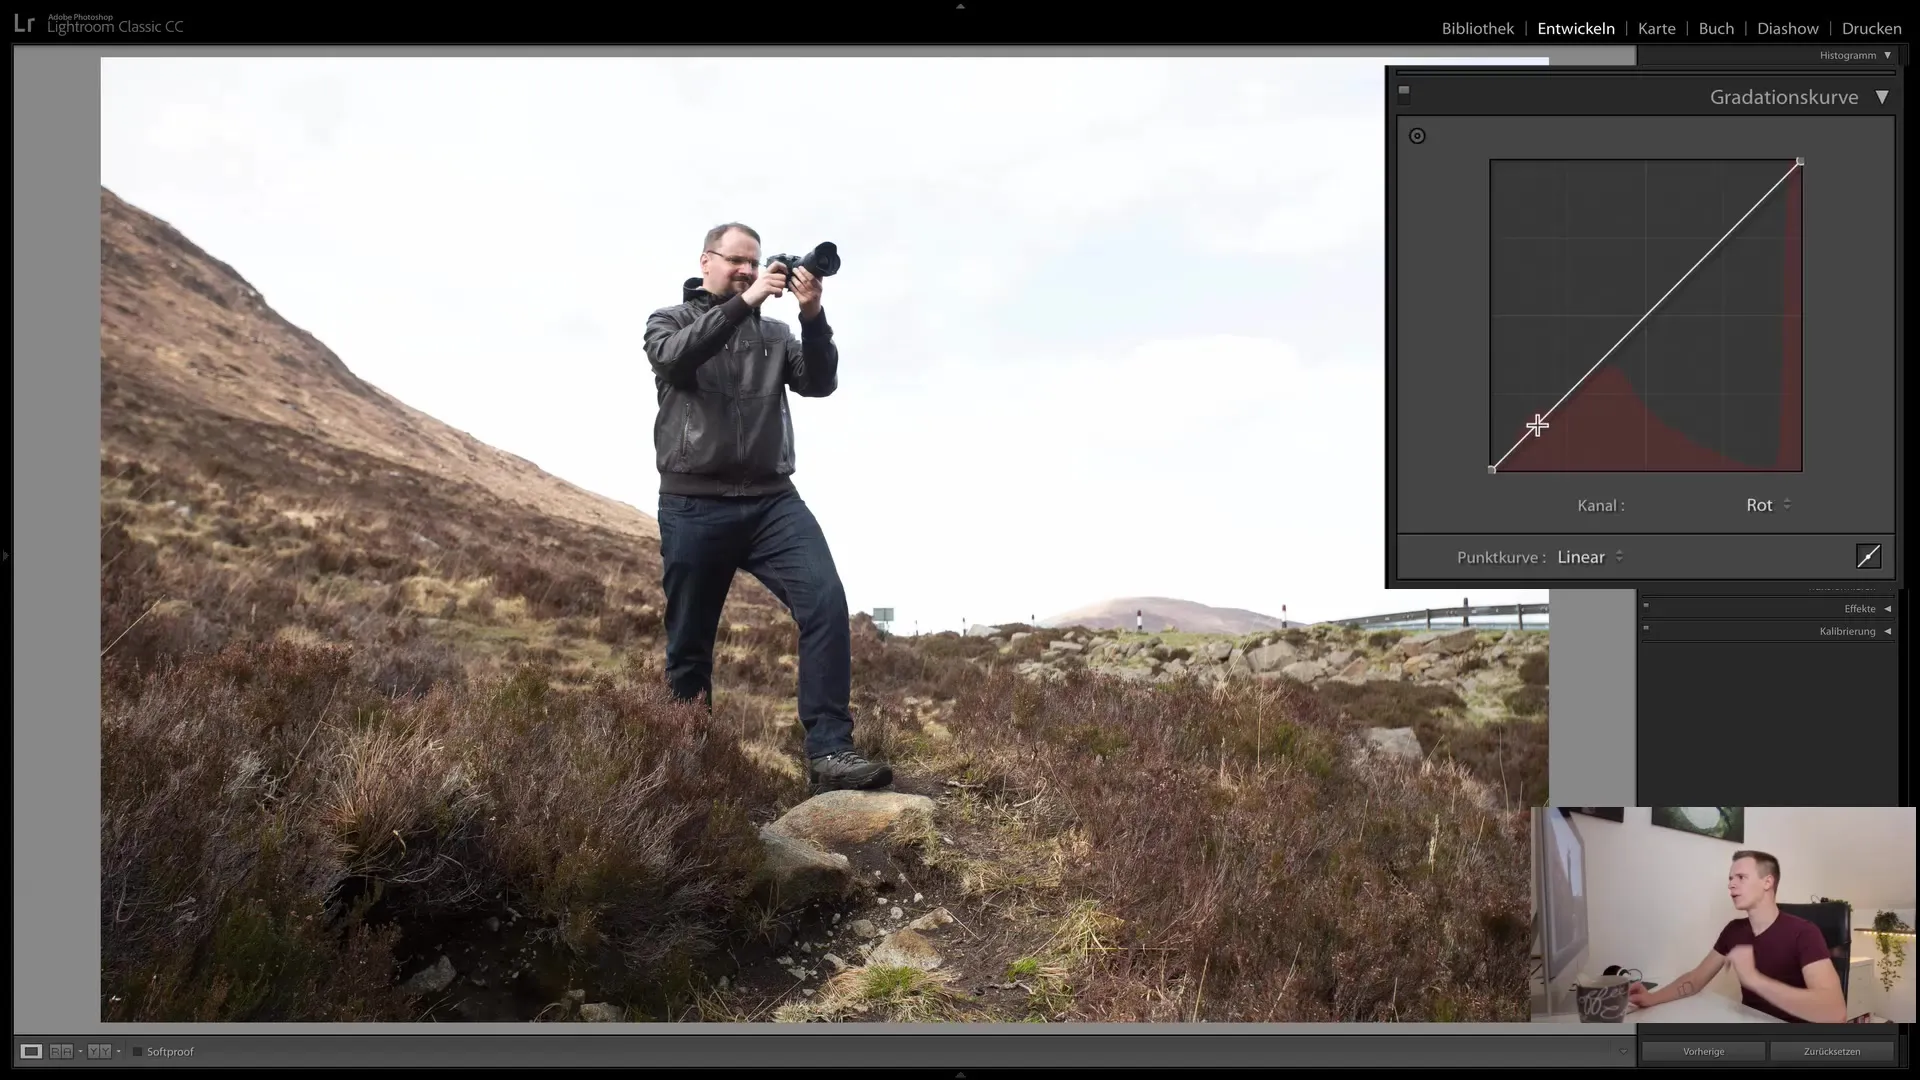Expand the Kalibrierung panel
Screen dimensions: 1920x1080
pos(1887,631)
